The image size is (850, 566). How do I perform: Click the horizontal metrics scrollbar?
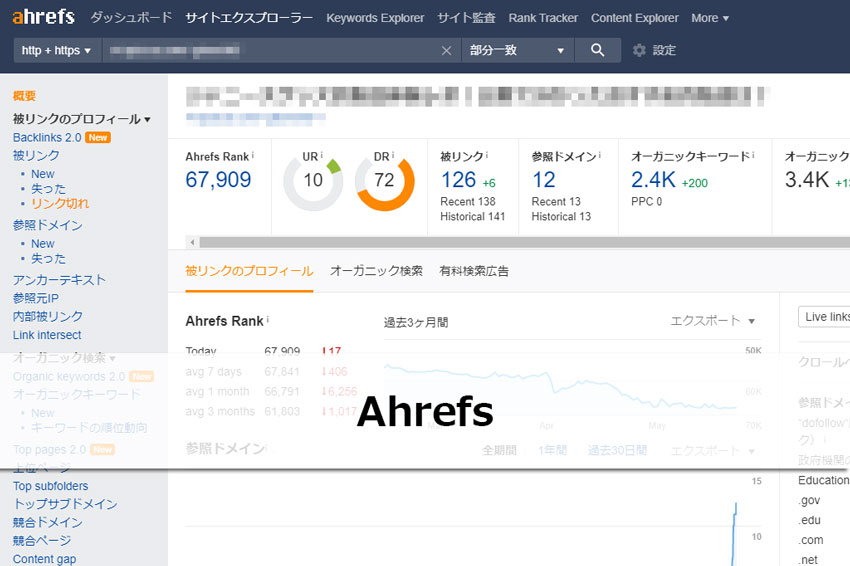(x=524, y=242)
